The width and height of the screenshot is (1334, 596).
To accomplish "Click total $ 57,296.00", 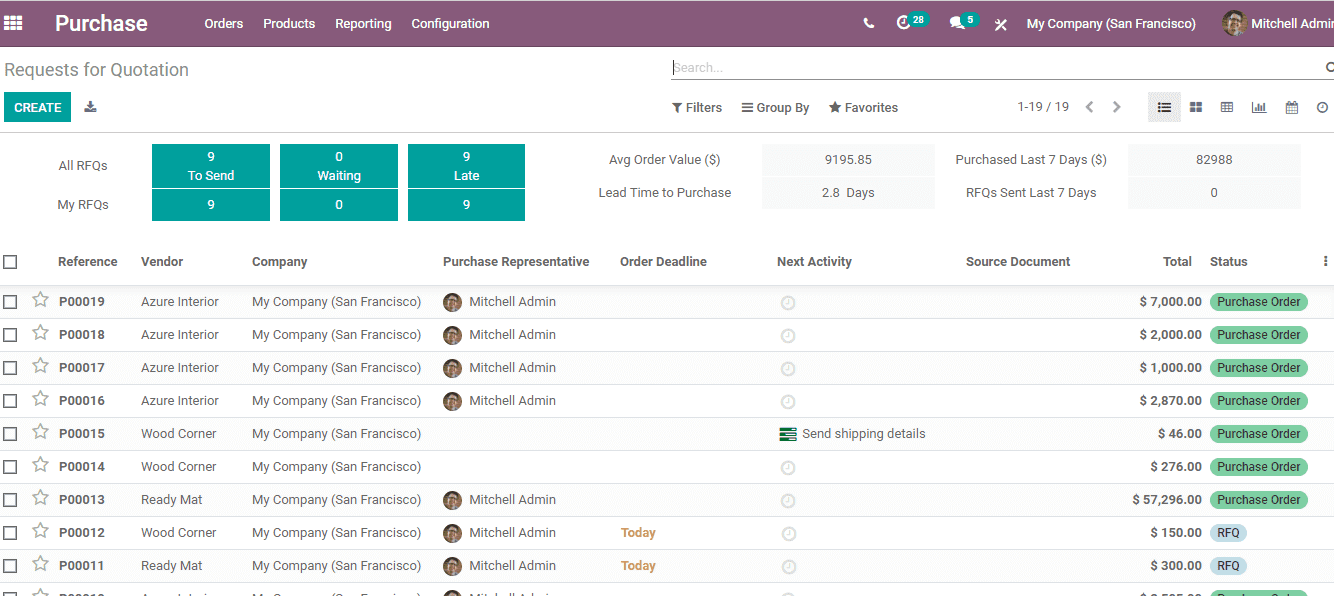I will click(1167, 500).
